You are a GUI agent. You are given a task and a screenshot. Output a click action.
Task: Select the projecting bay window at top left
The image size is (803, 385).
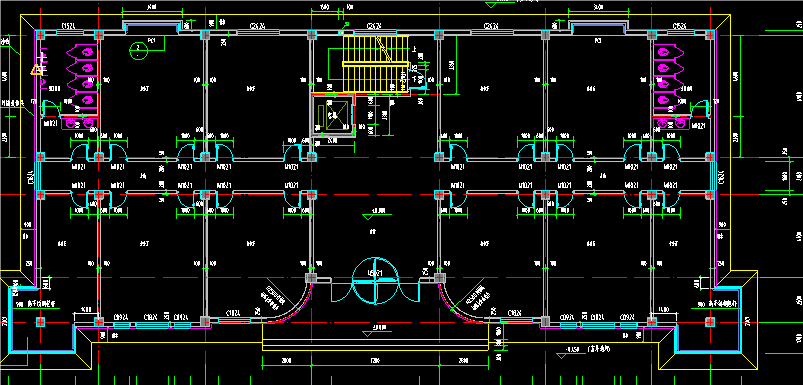152,29
